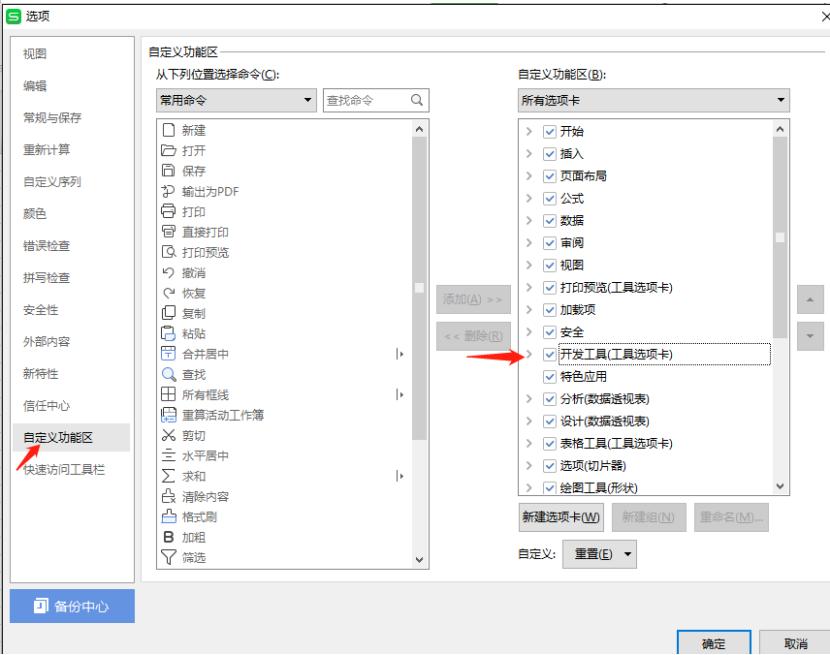Click the search magnifier in 查找命令 box
Screen dimensions: 830x655
click(x=417, y=100)
